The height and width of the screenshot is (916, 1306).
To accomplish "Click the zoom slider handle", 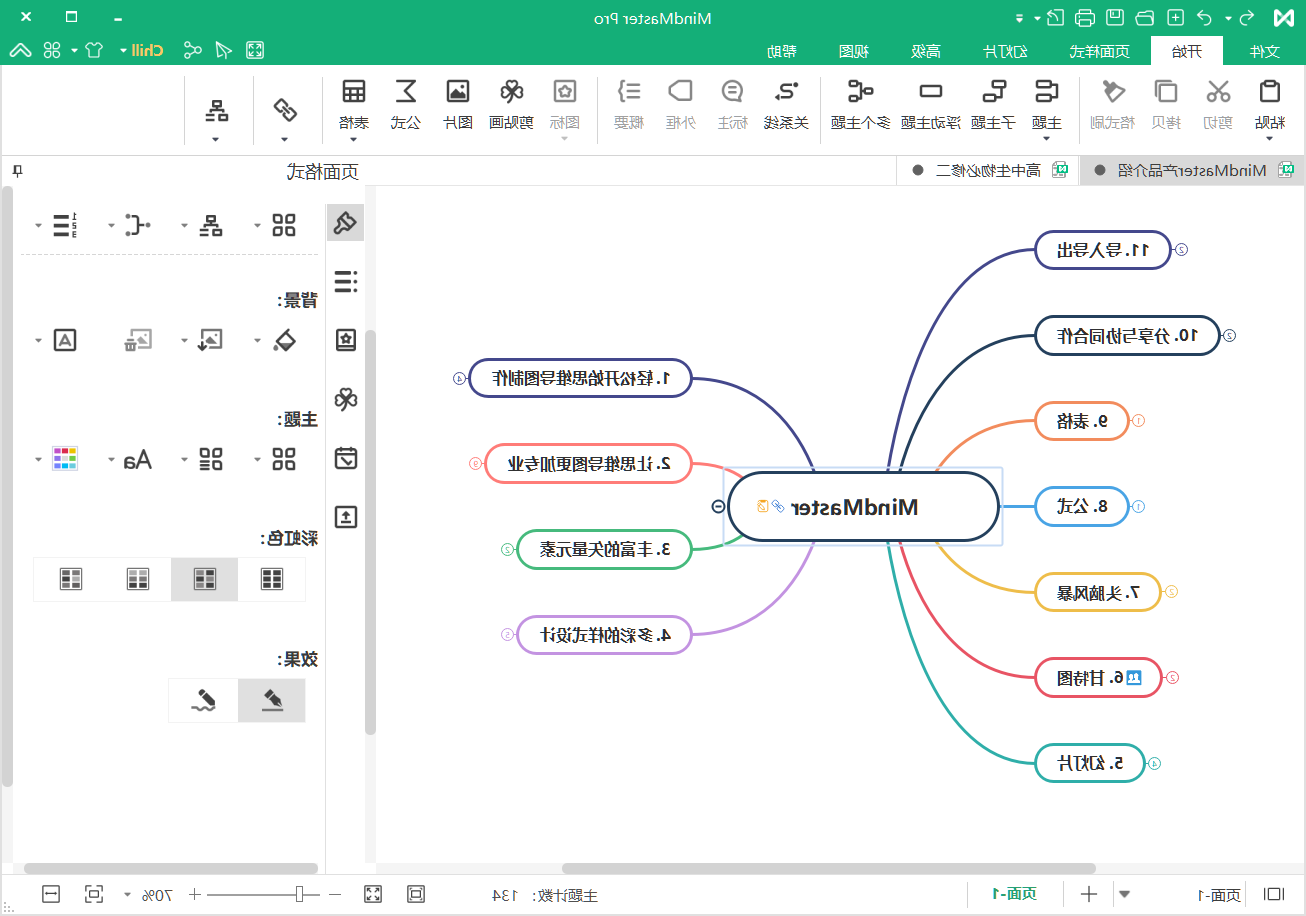I will coord(299,894).
